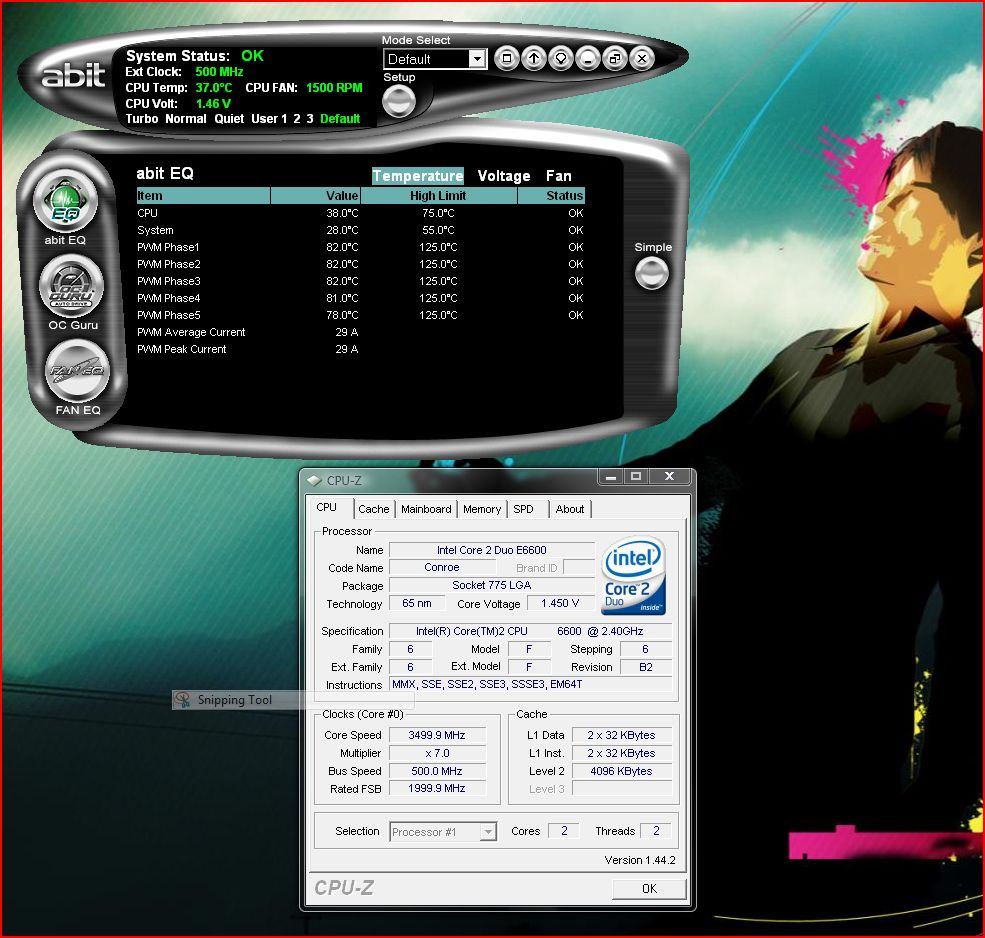The width and height of the screenshot is (985, 938).
Task: Open the OC Guru module
Action: [71, 287]
